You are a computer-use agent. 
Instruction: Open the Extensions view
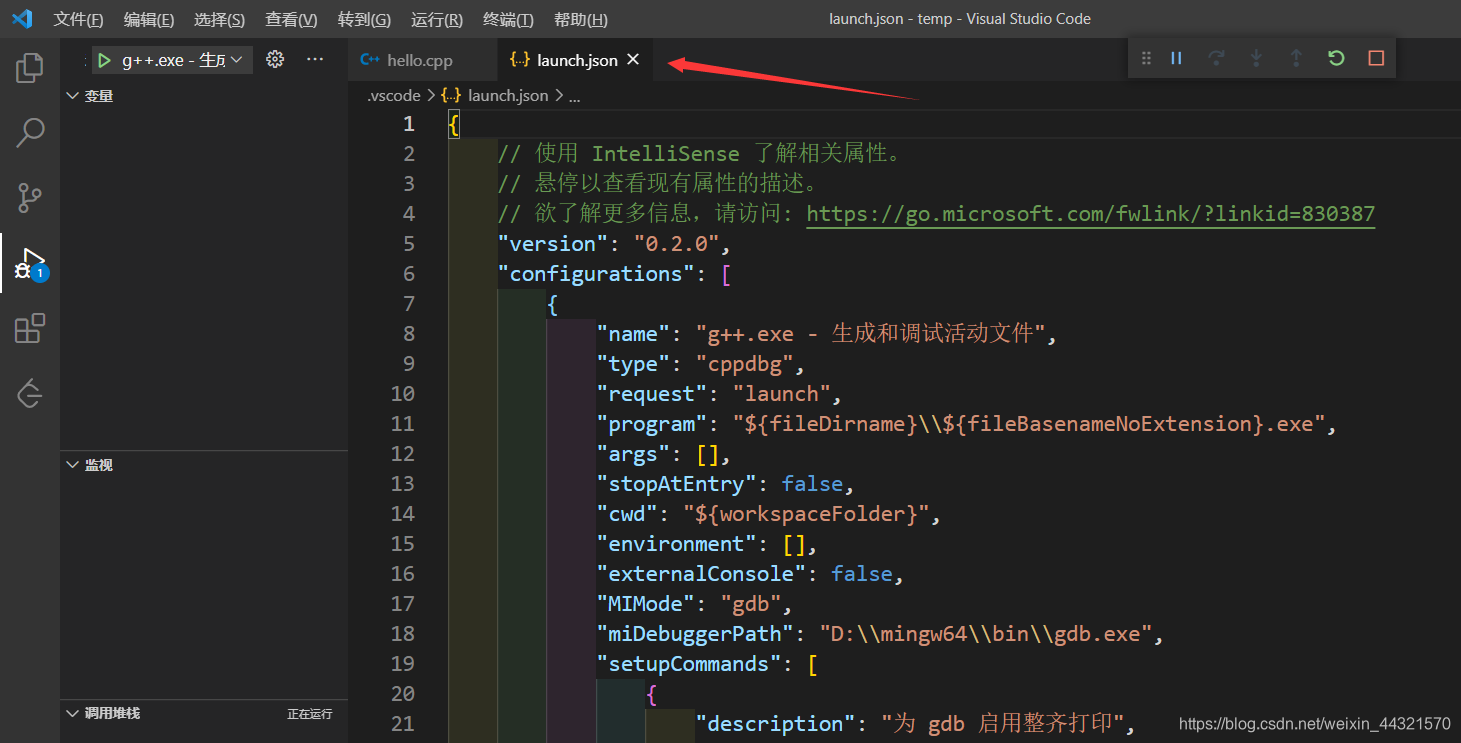(x=30, y=328)
